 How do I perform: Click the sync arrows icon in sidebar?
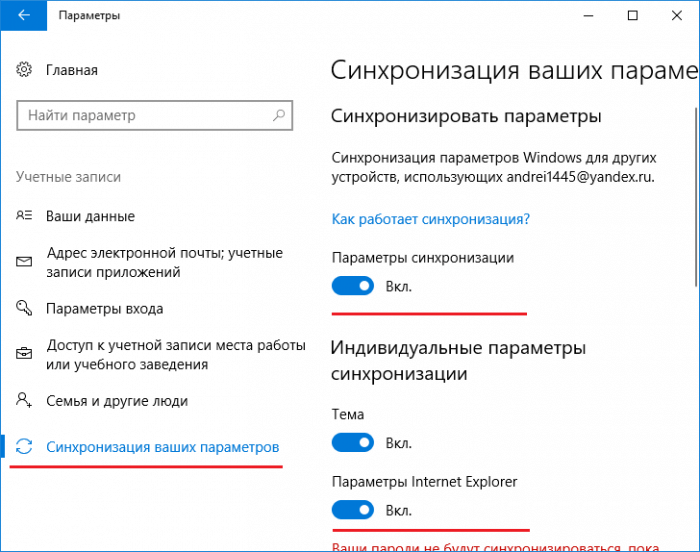pyautogui.click(x=24, y=447)
